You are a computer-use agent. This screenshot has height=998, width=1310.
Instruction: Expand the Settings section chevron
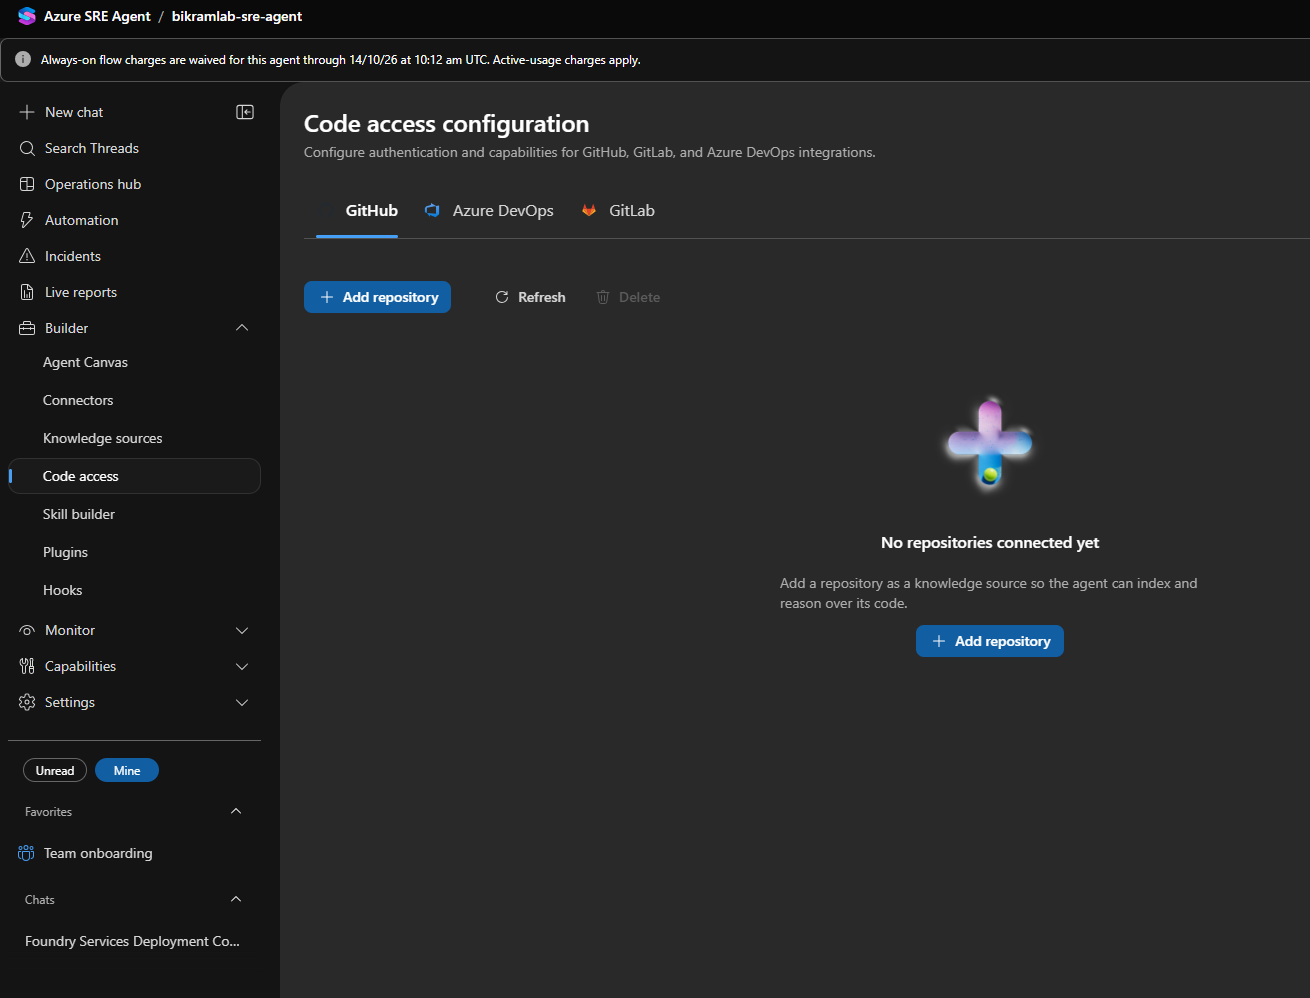[242, 702]
